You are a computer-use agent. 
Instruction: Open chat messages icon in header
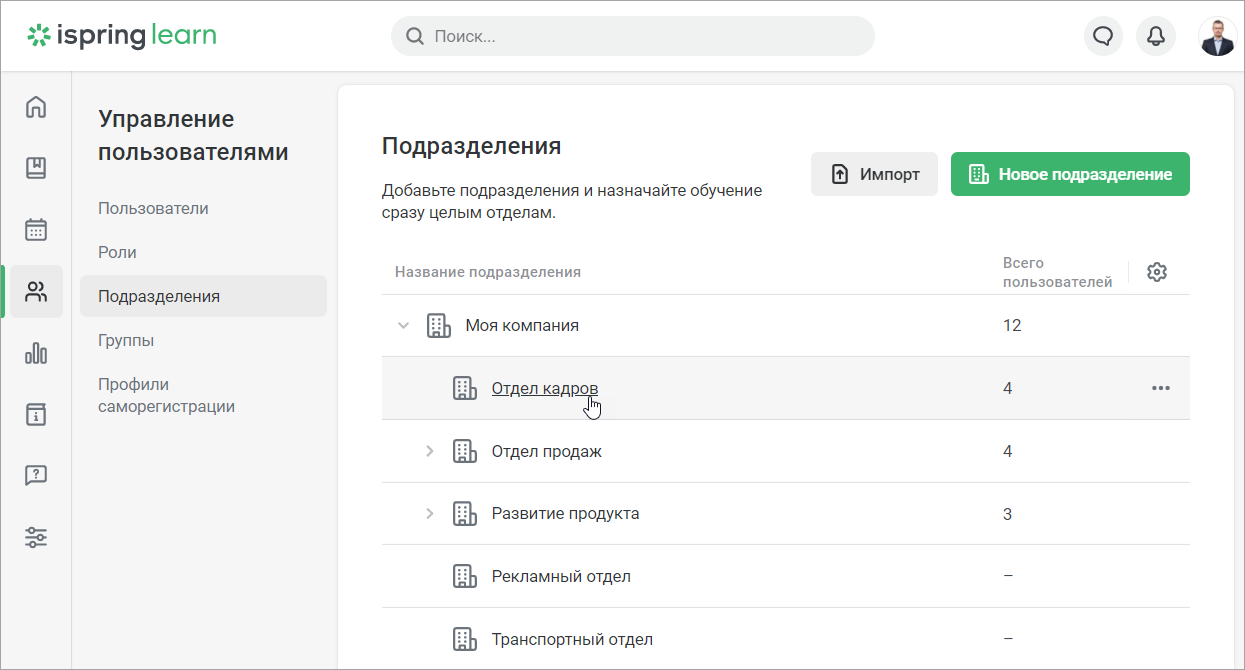click(x=1103, y=36)
